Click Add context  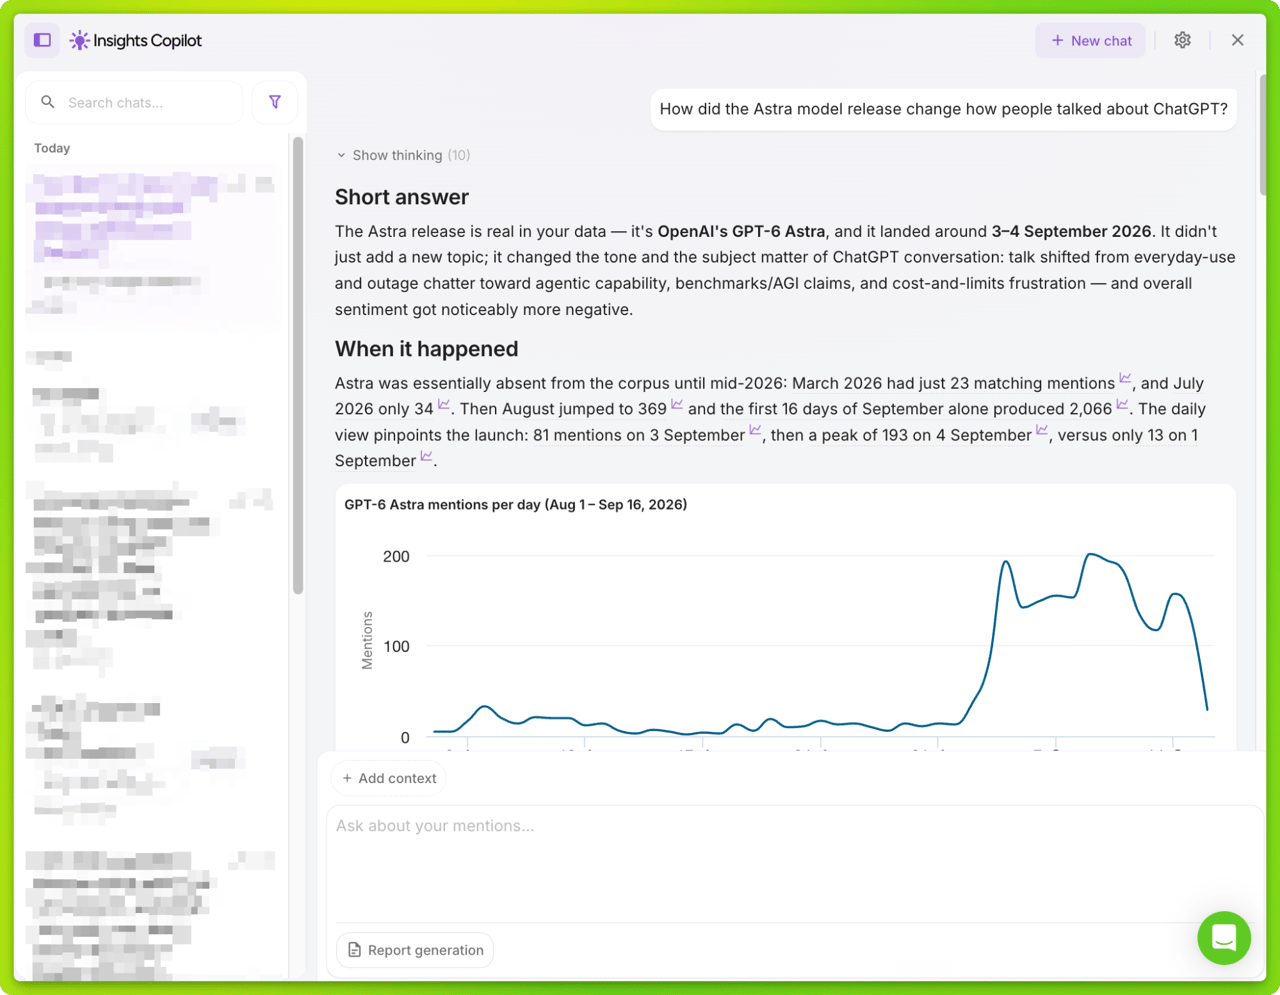coord(389,778)
